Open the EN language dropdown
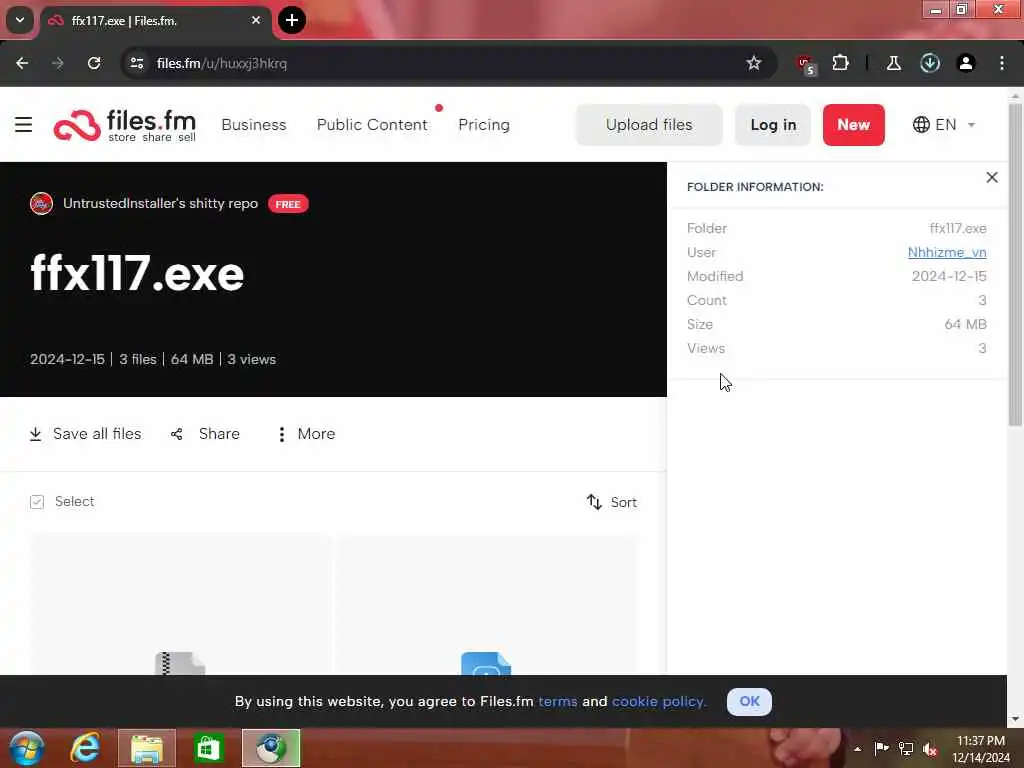This screenshot has width=1024, height=768. tap(944, 124)
